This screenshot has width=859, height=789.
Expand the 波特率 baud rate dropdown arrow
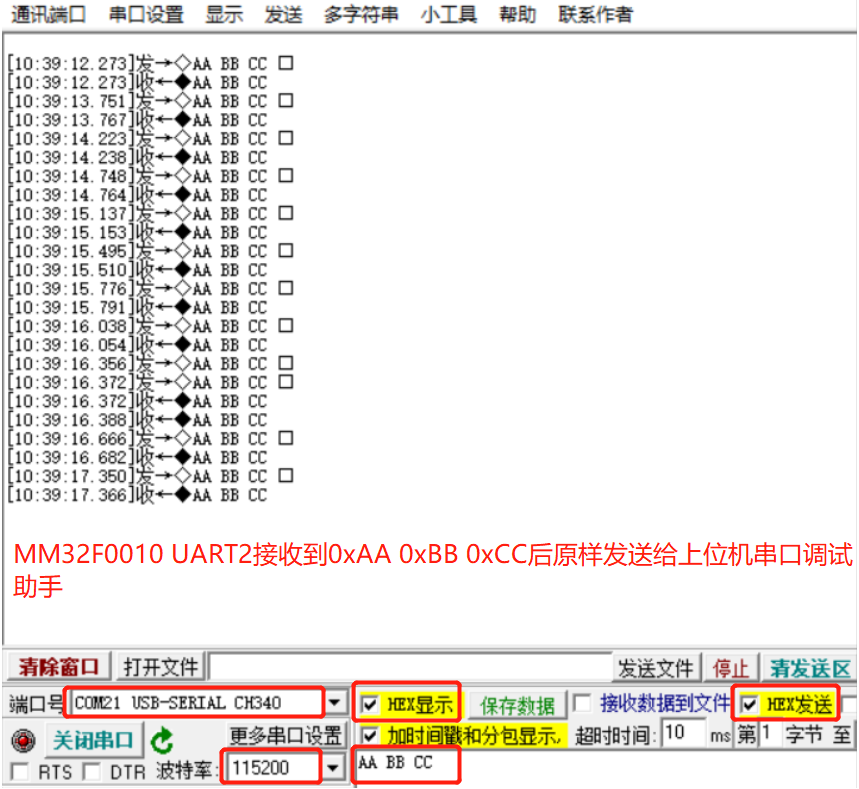333,768
